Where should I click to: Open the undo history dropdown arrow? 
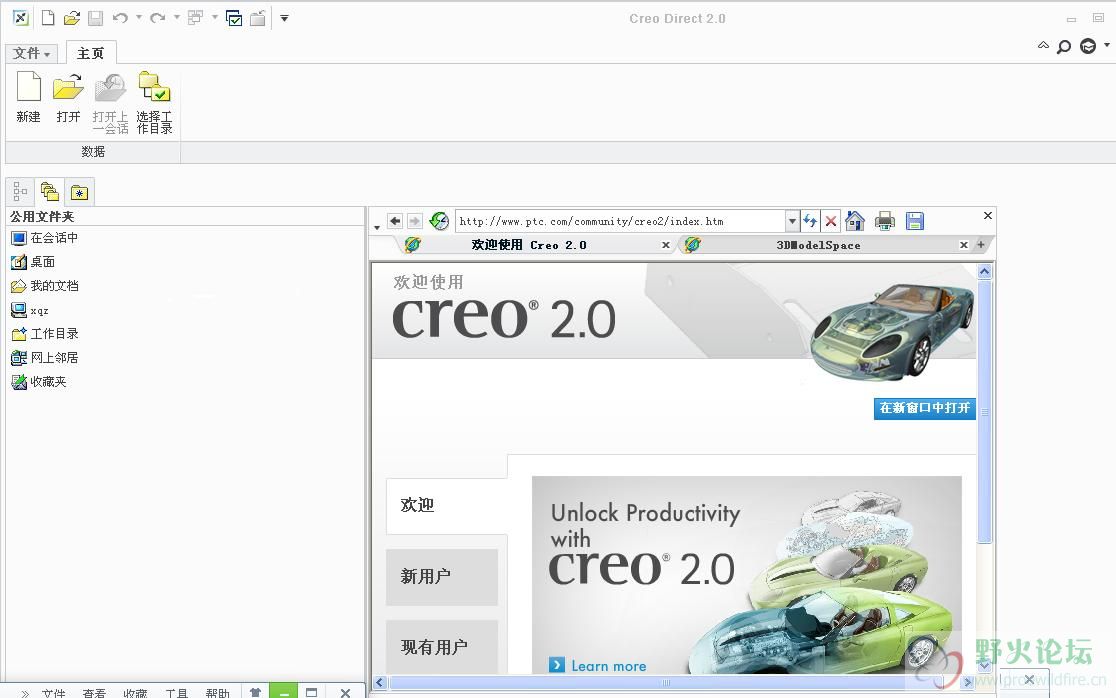point(139,17)
